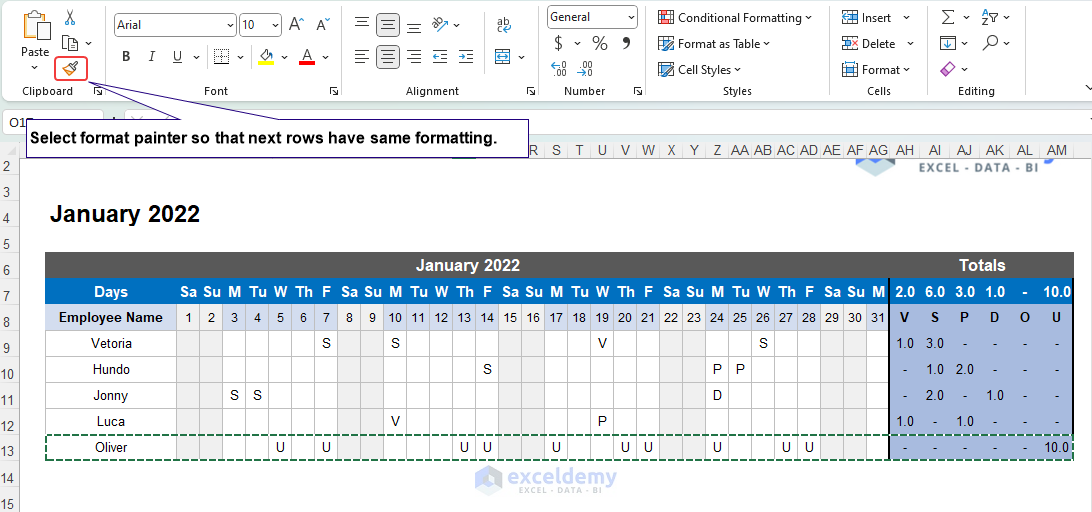Viewport: 1092px width, 512px height.
Task: Apply red Font Color A
Action: point(307,56)
